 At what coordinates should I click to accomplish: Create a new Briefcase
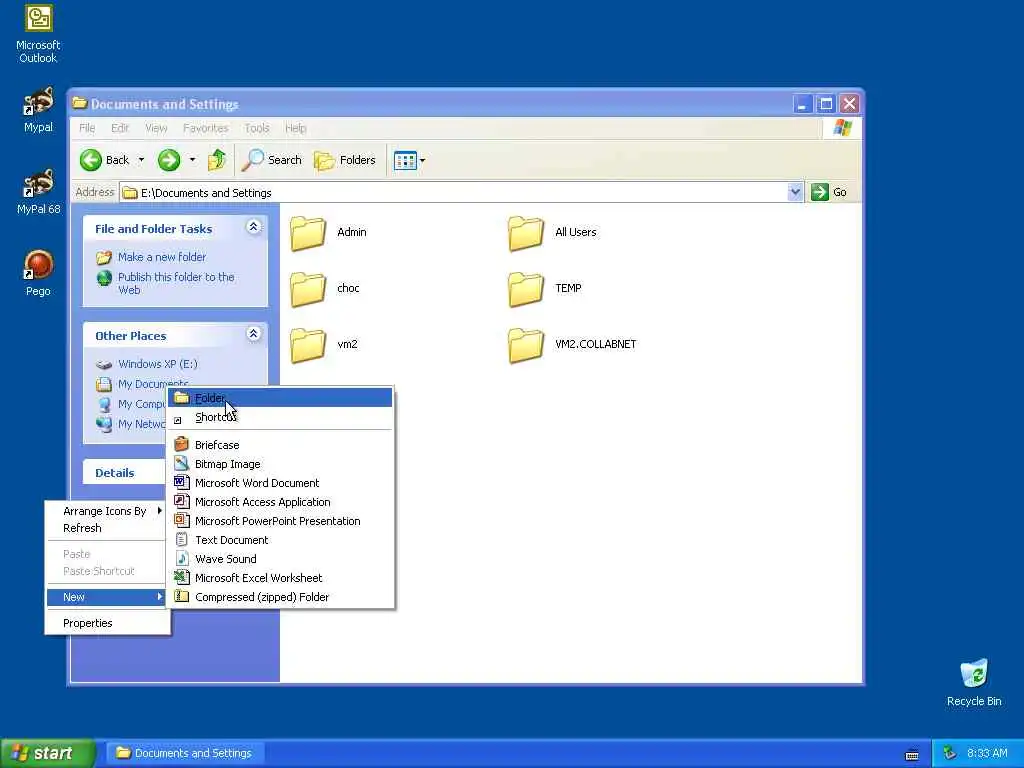point(280,445)
